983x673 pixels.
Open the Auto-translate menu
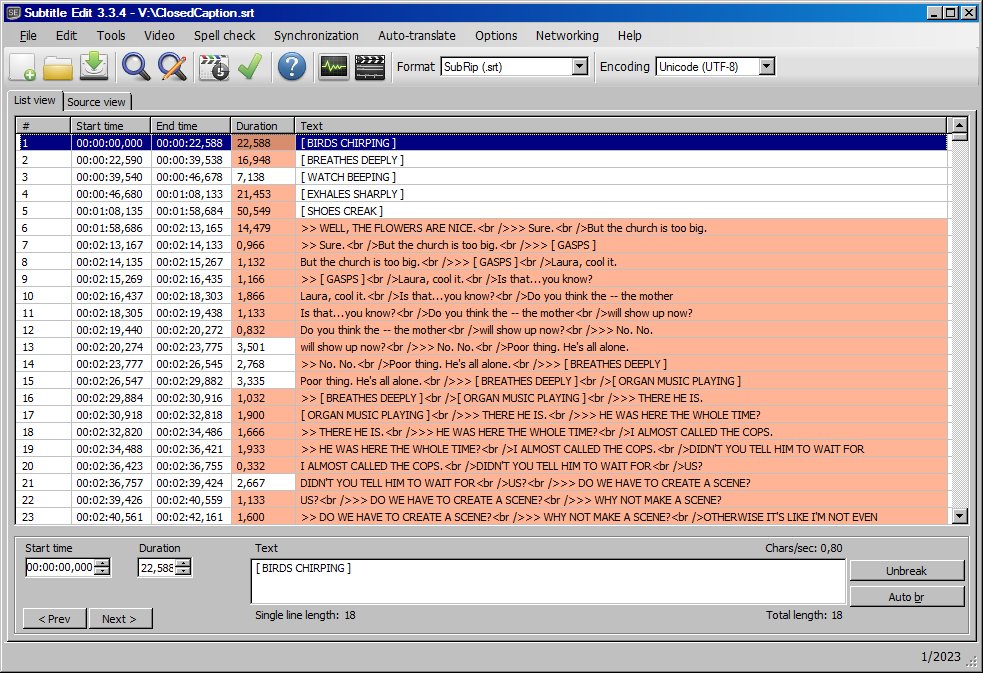[417, 36]
